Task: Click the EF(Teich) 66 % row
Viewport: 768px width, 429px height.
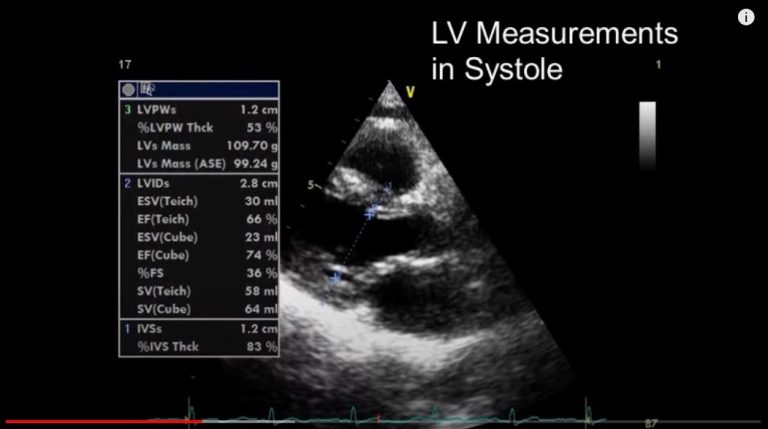Action: pos(199,219)
